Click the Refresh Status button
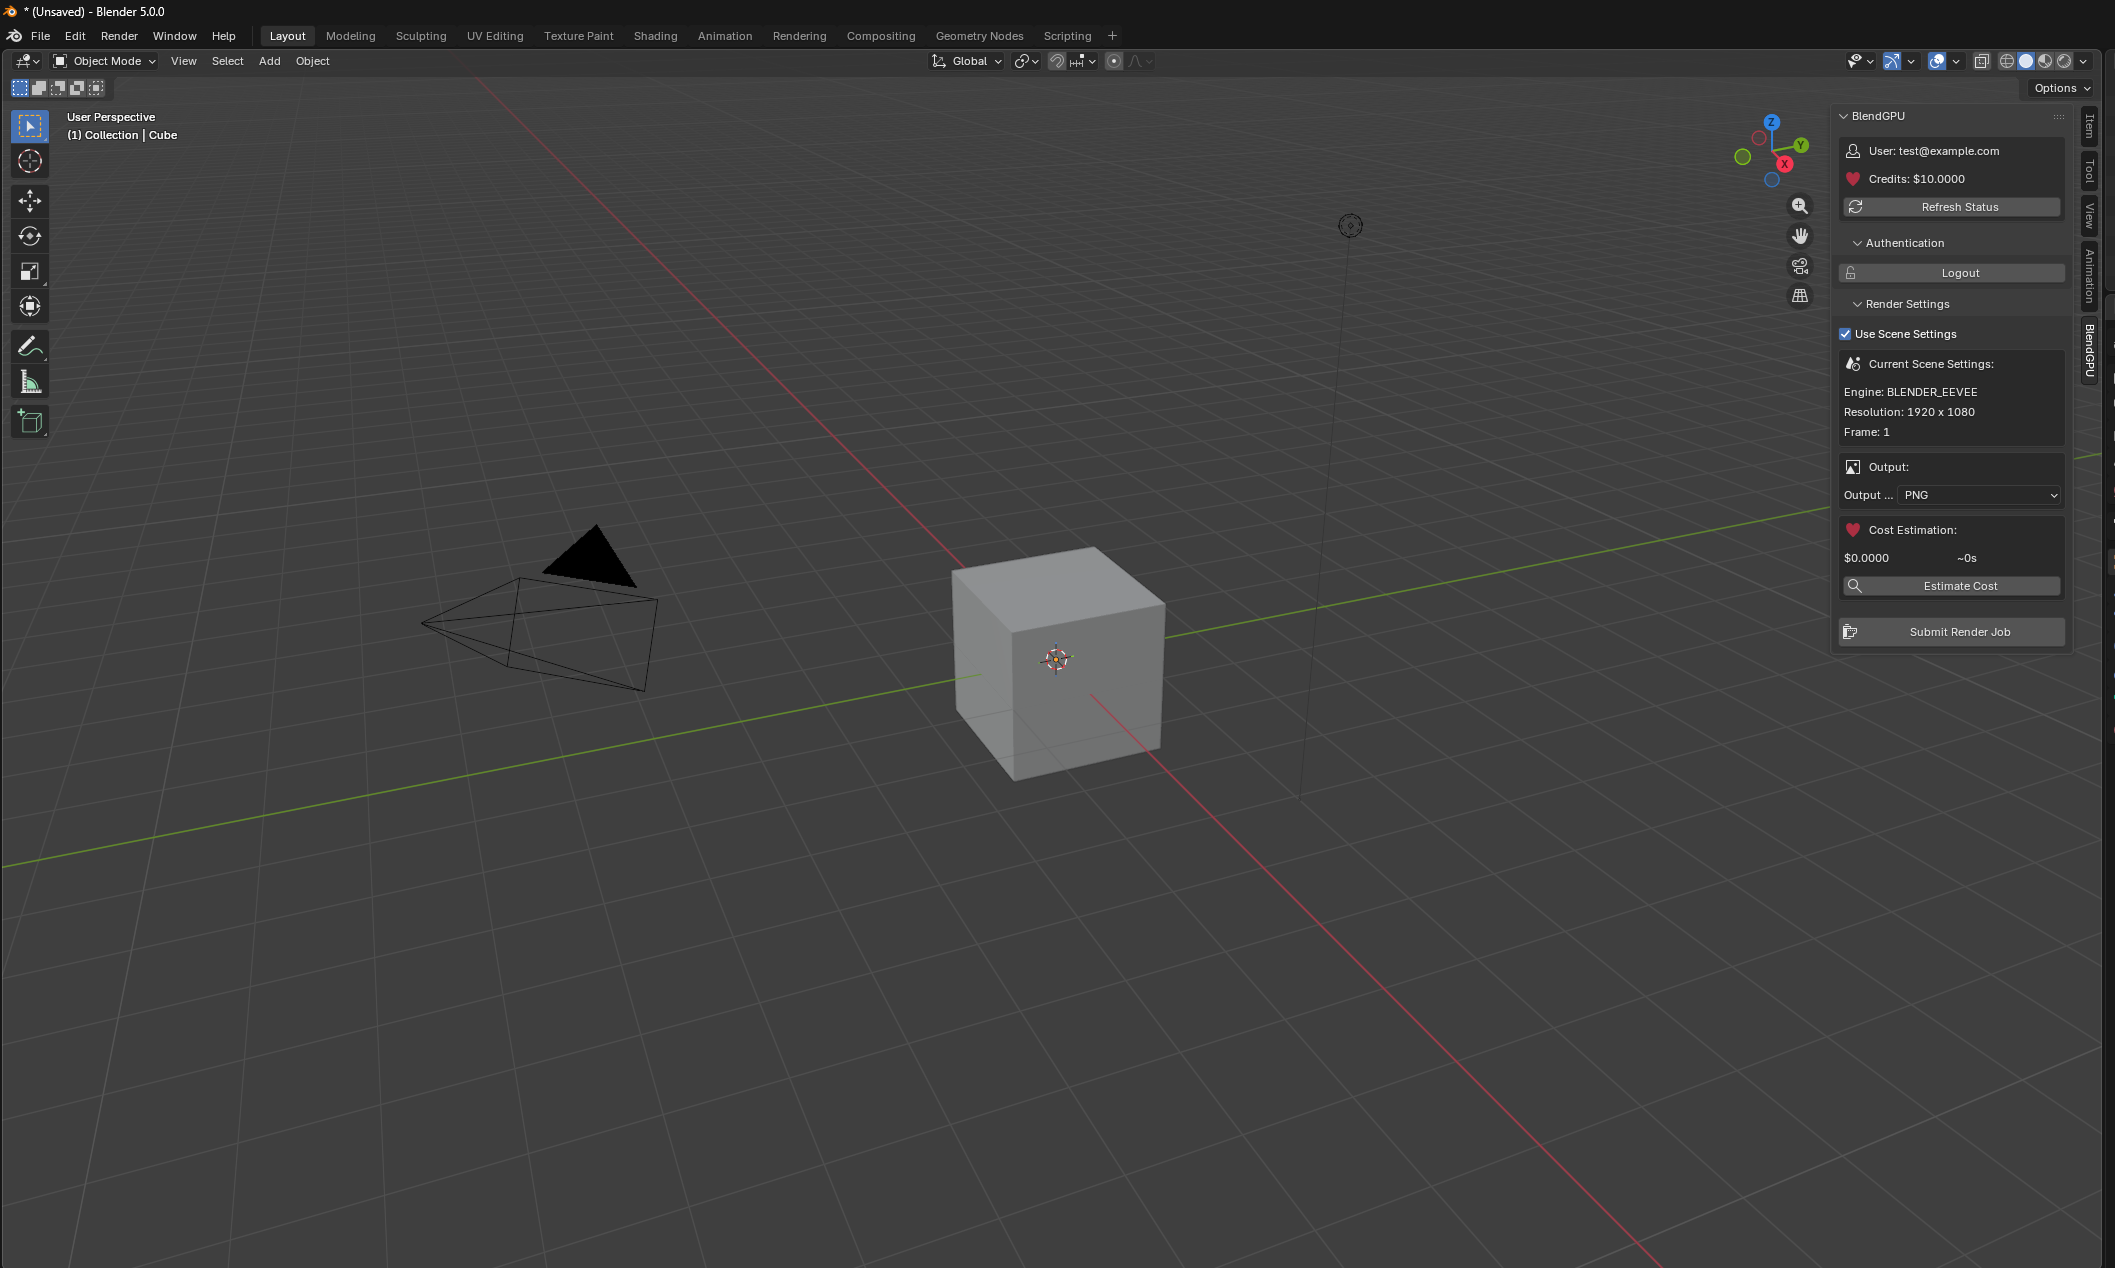Viewport: 2115px width, 1268px height. (x=1951, y=207)
